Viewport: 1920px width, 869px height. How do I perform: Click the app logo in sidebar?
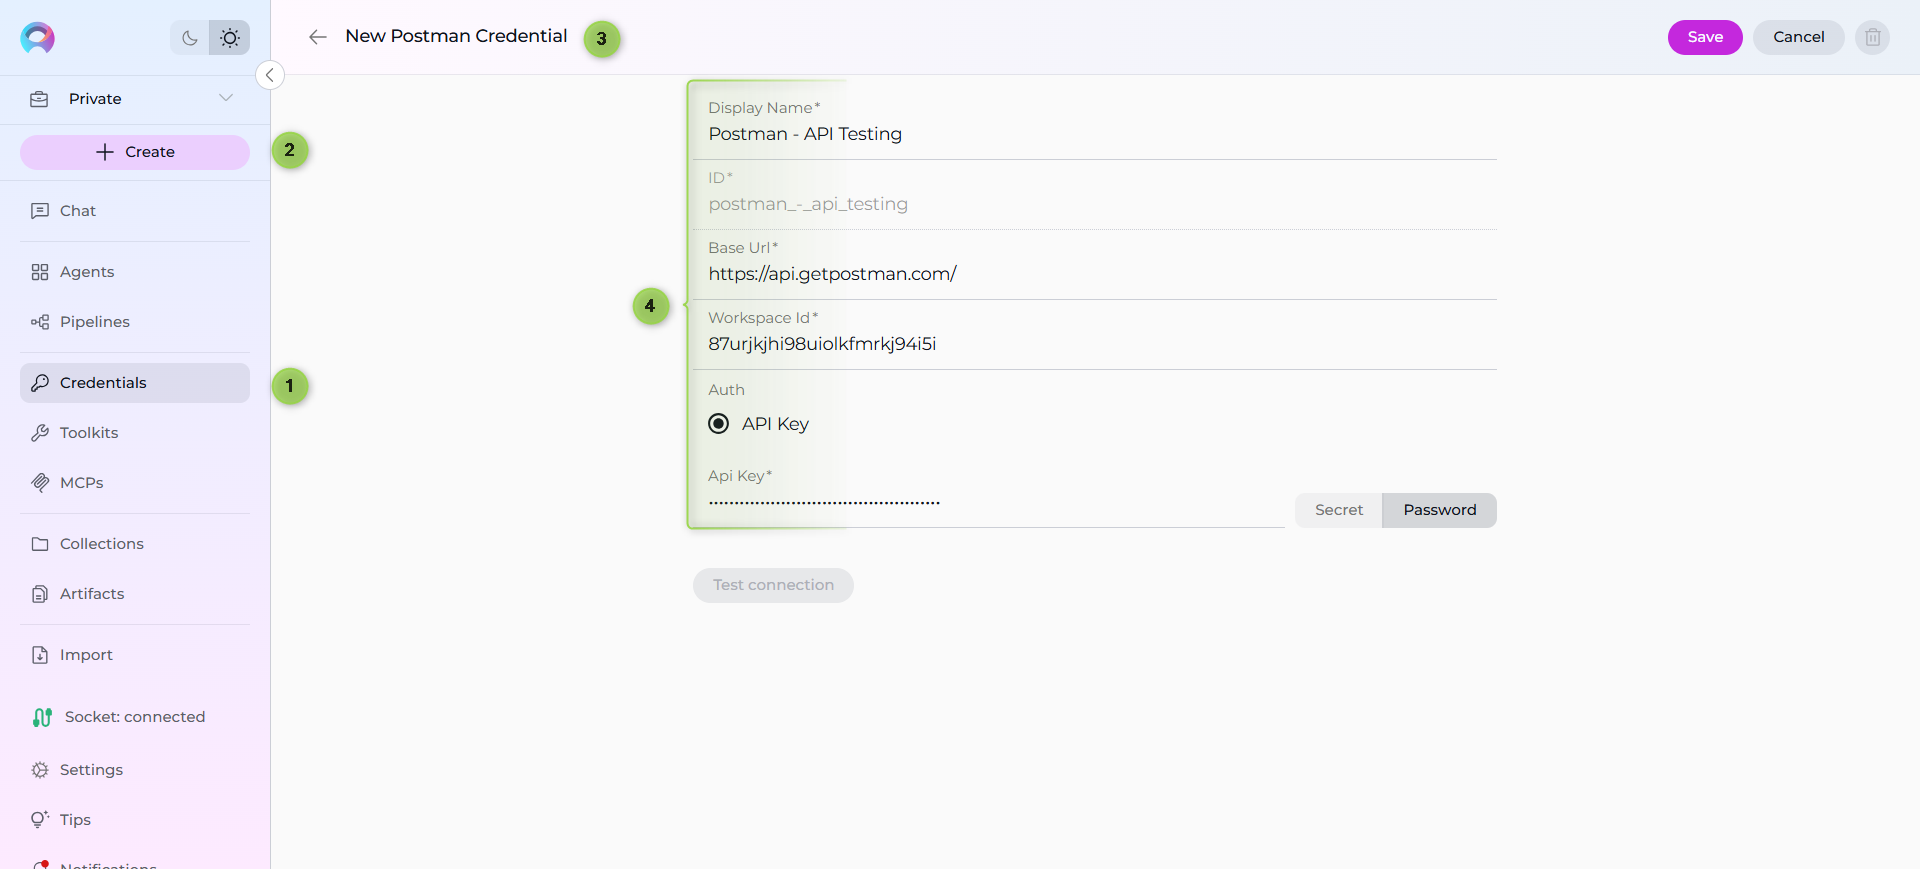coord(38,38)
